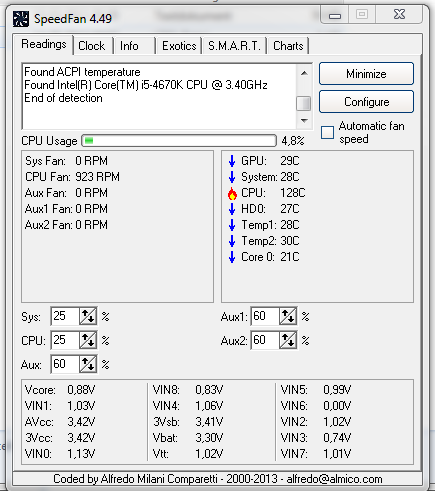Image resolution: width=435 pixels, height=491 pixels.
Task: Switch to the Readings tab
Action: [x=43, y=44]
